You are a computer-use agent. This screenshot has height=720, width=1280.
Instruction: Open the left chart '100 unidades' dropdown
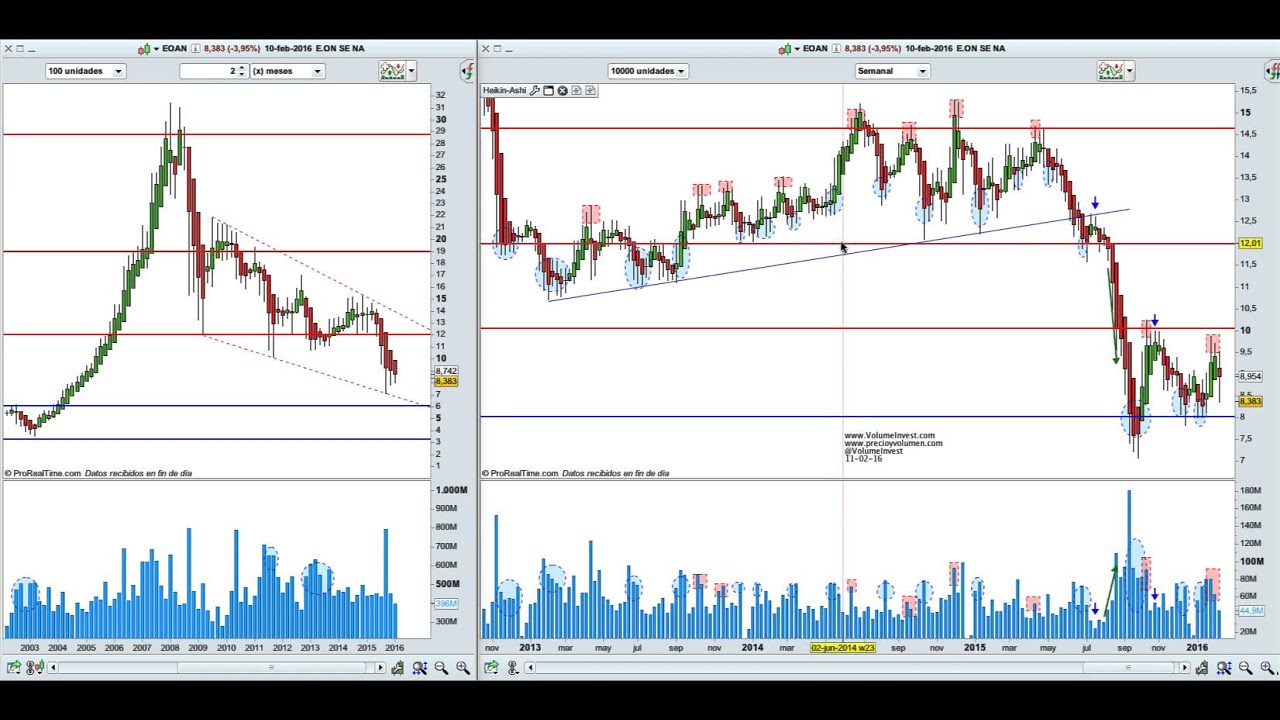pyautogui.click(x=85, y=71)
